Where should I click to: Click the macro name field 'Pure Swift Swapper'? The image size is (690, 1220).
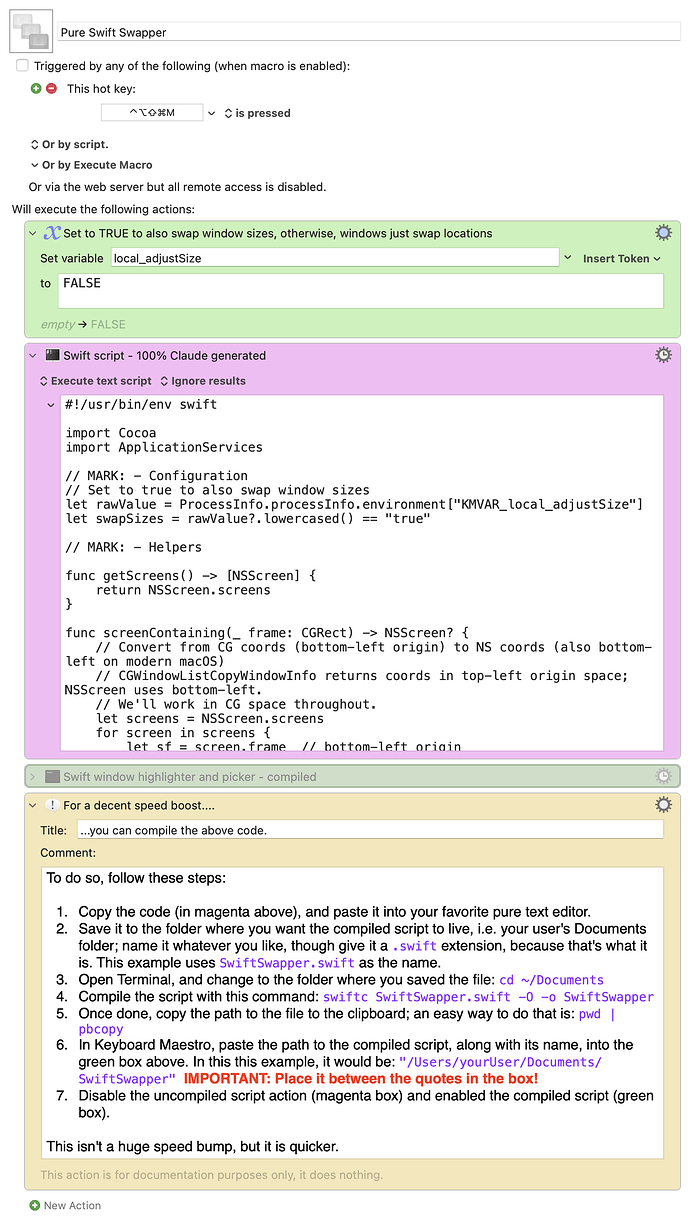[368, 32]
